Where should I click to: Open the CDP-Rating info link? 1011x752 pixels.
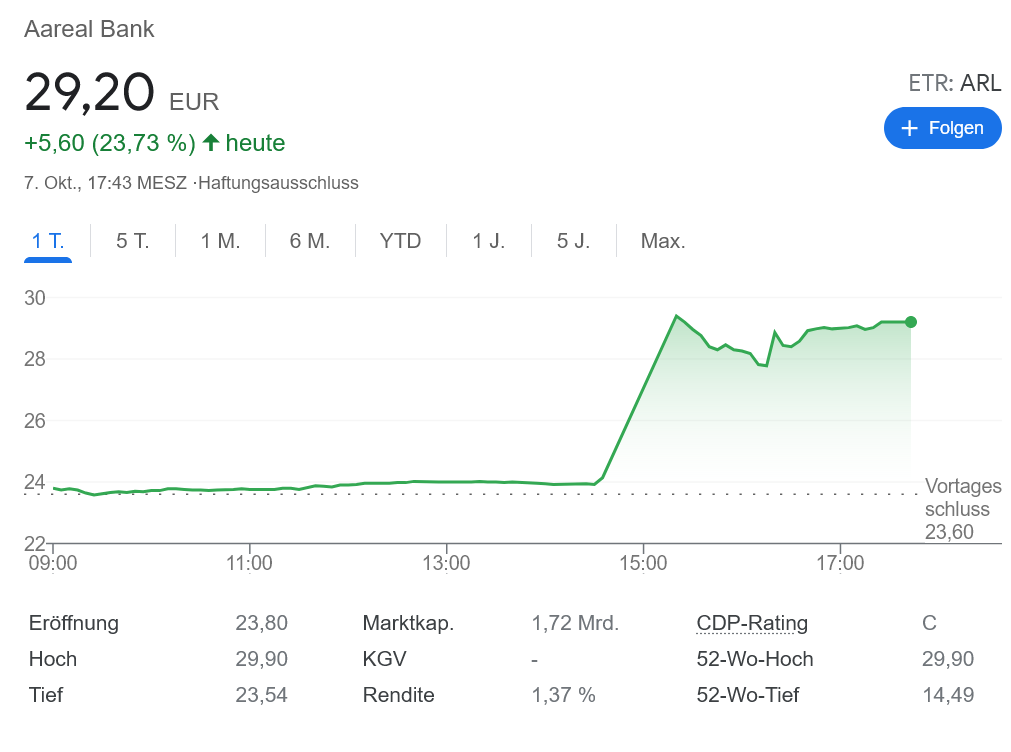(752, 623)
